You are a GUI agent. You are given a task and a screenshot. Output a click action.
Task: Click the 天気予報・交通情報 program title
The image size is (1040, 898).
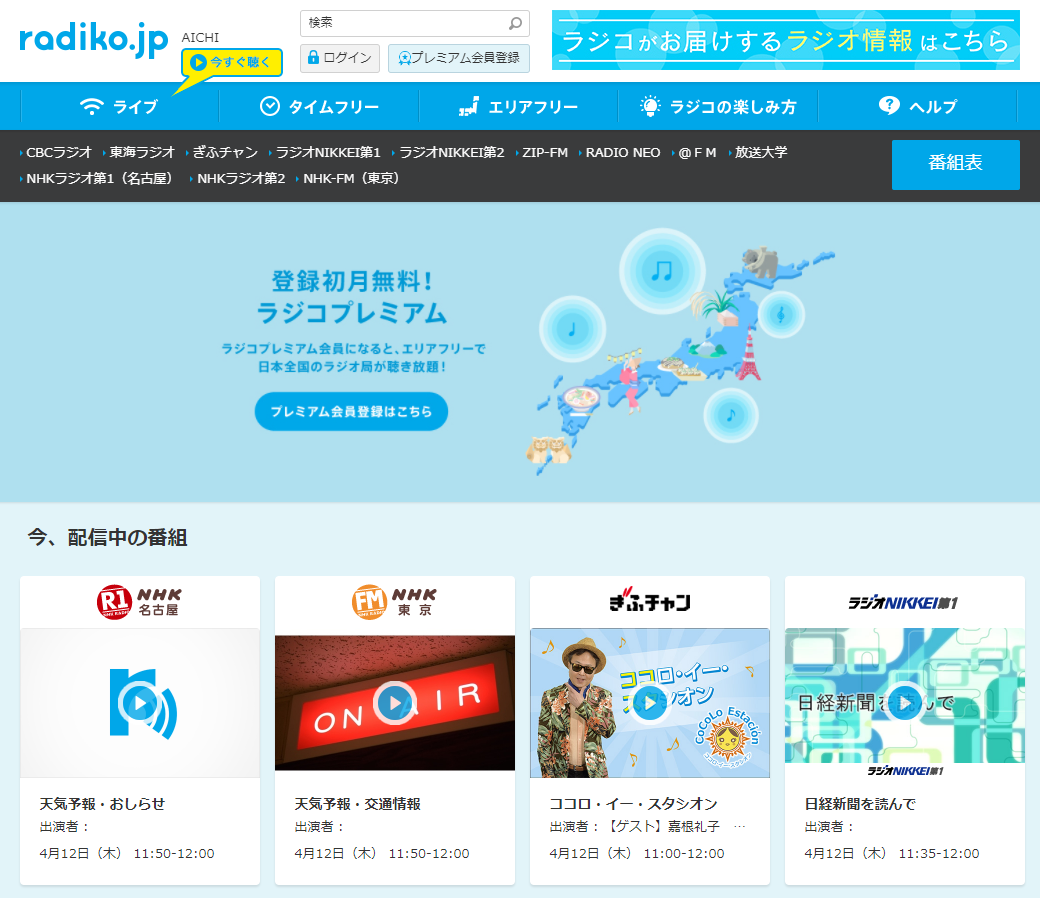(358, 804)
